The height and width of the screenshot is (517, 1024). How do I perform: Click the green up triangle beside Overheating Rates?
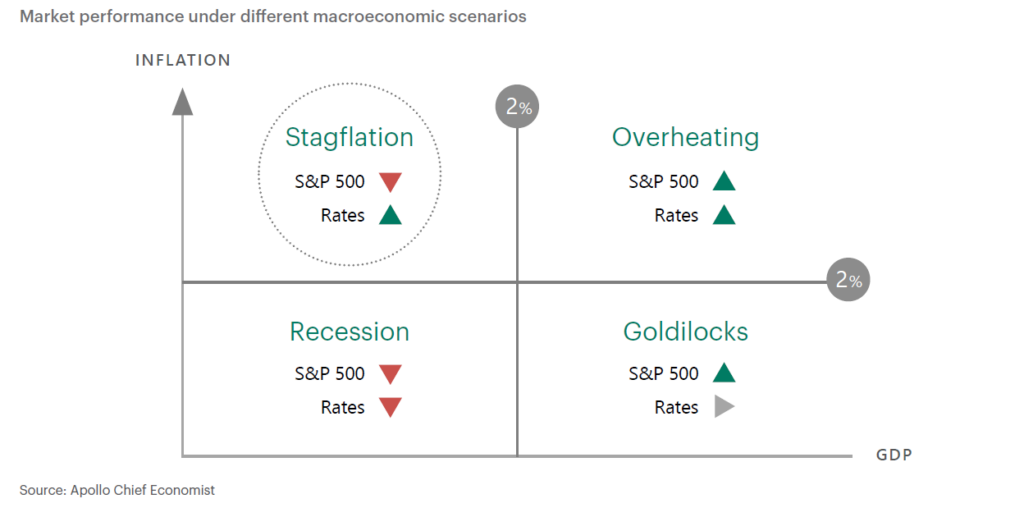[x=724, y=215]
